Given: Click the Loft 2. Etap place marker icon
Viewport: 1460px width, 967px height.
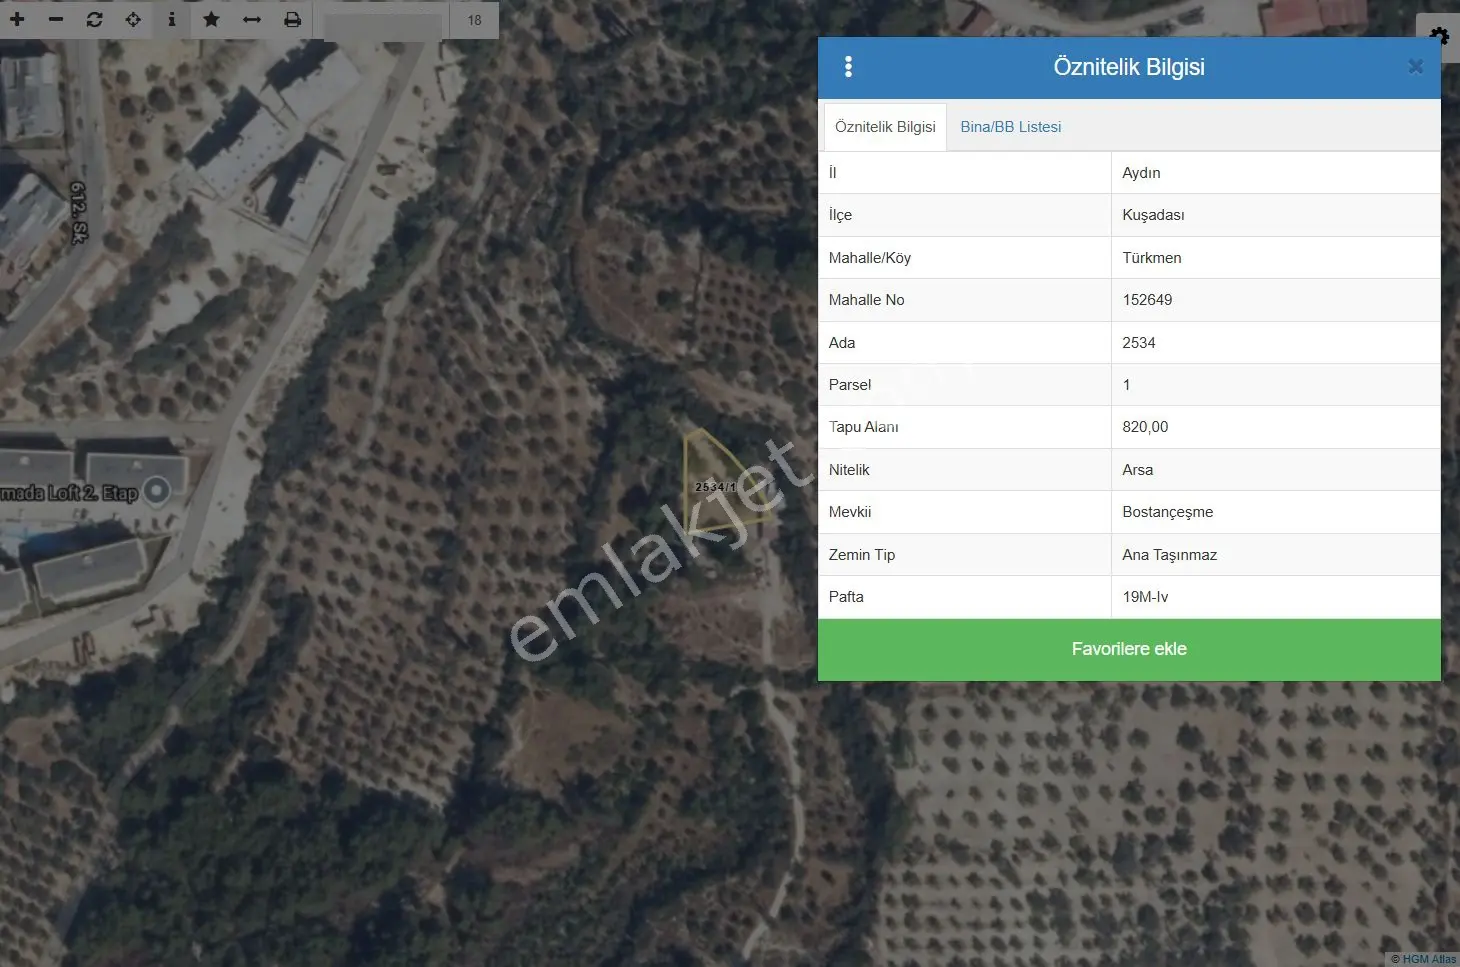Looking at the screenshot, I should tap(157, 490).
